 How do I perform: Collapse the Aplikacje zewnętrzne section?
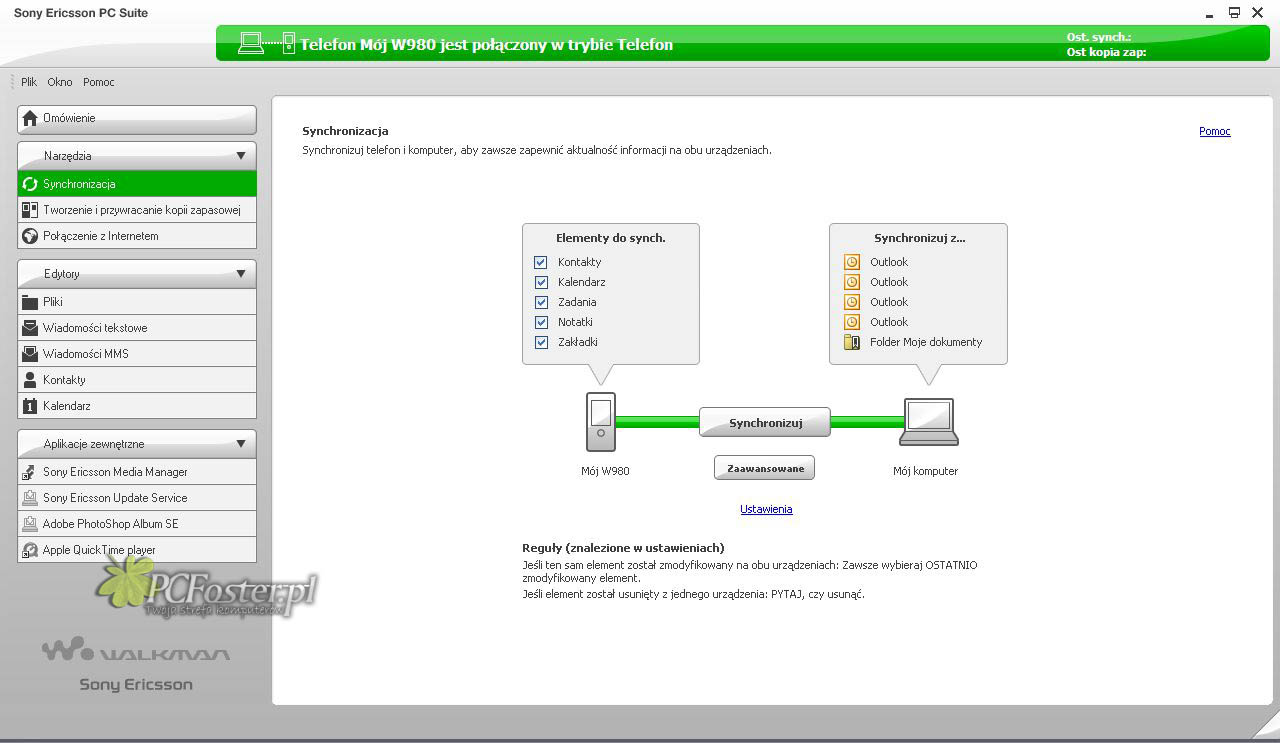[x=241, y=444]
